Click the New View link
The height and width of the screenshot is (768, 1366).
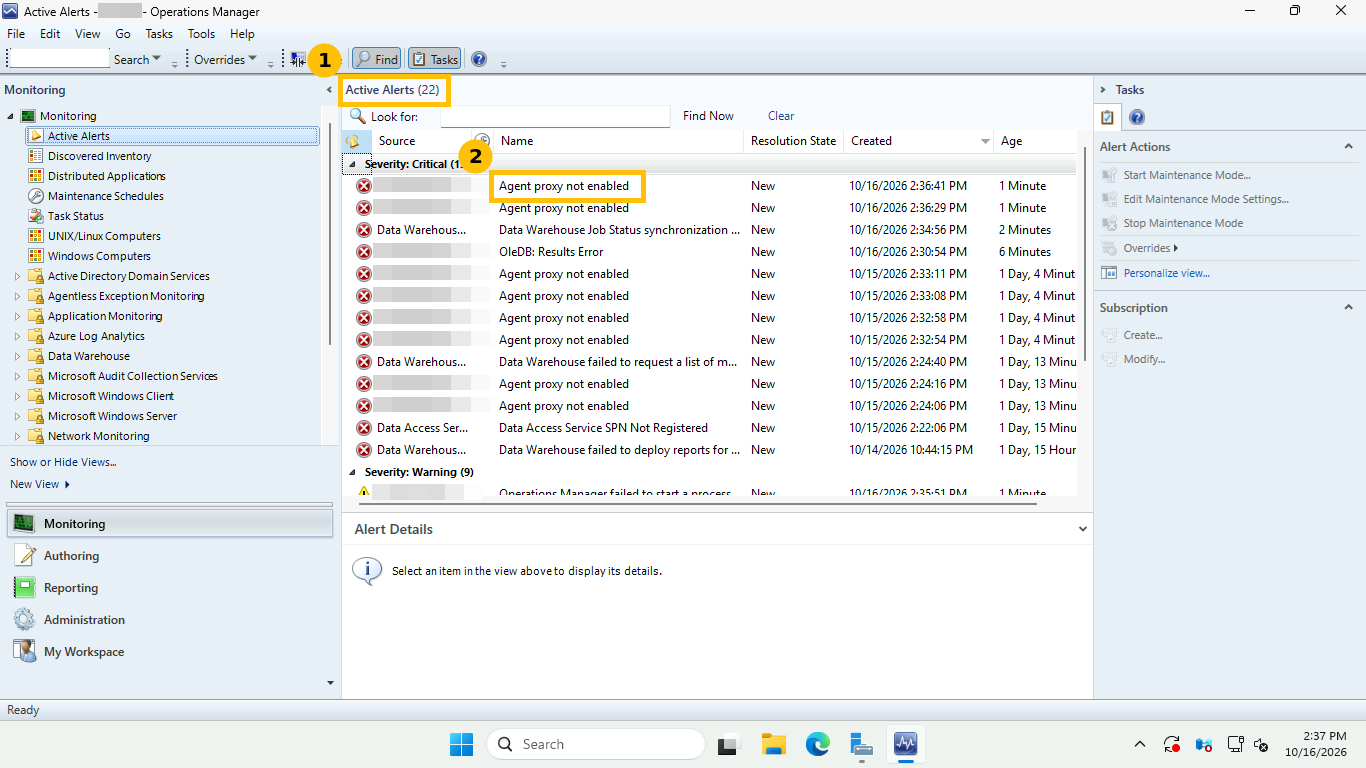coord(40,484)
